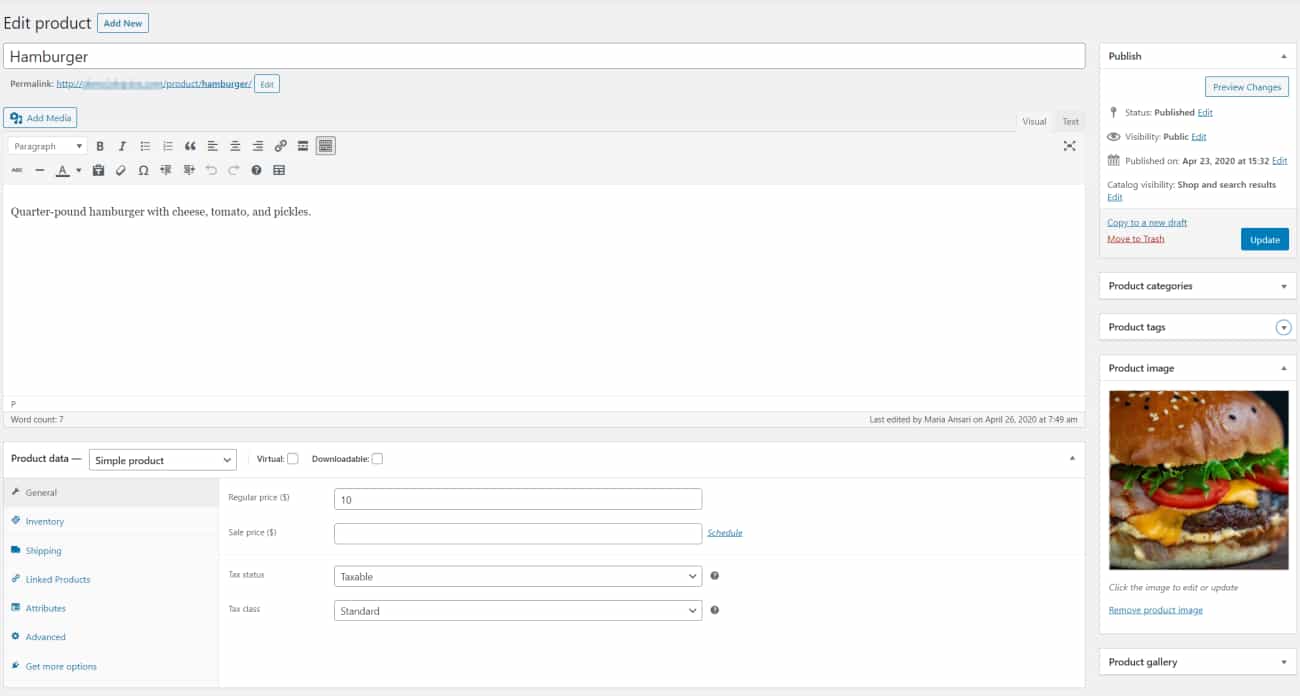Insert or edit link icon
Image resolution: width=1300 pixels, height=696 pixels.
pos(280,146)
